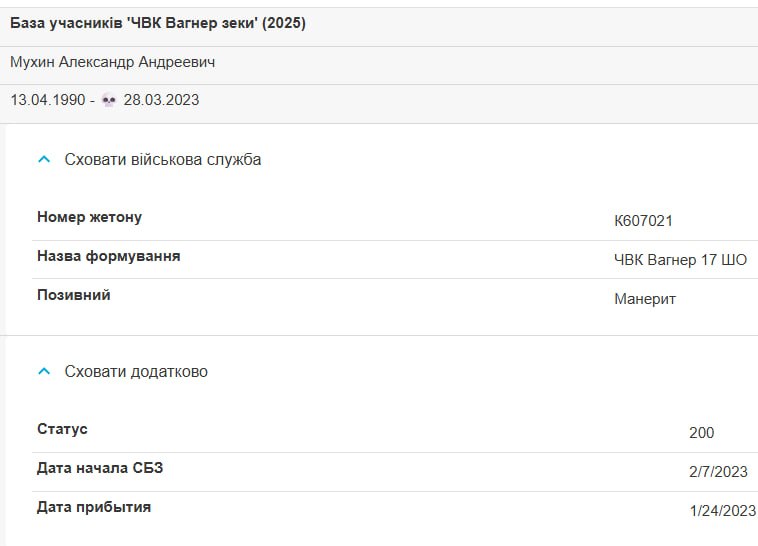Click the skull icon beside death date
This screenshot has width=758, height=546.
(109, 100)
